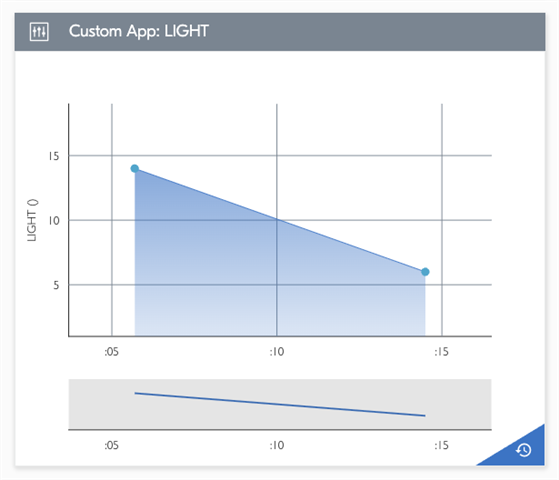Click the 5 value on y-axis
Screen dimensions: 559x480
56,285
